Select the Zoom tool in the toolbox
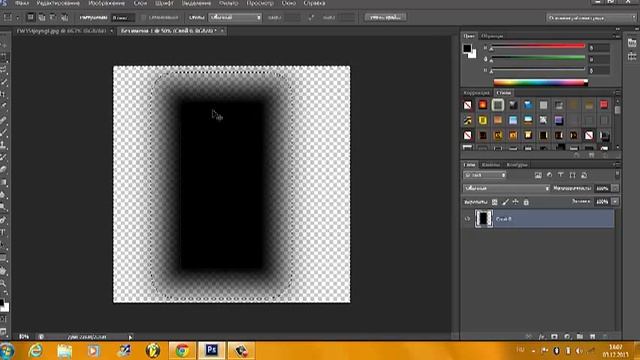 [4, 283]
